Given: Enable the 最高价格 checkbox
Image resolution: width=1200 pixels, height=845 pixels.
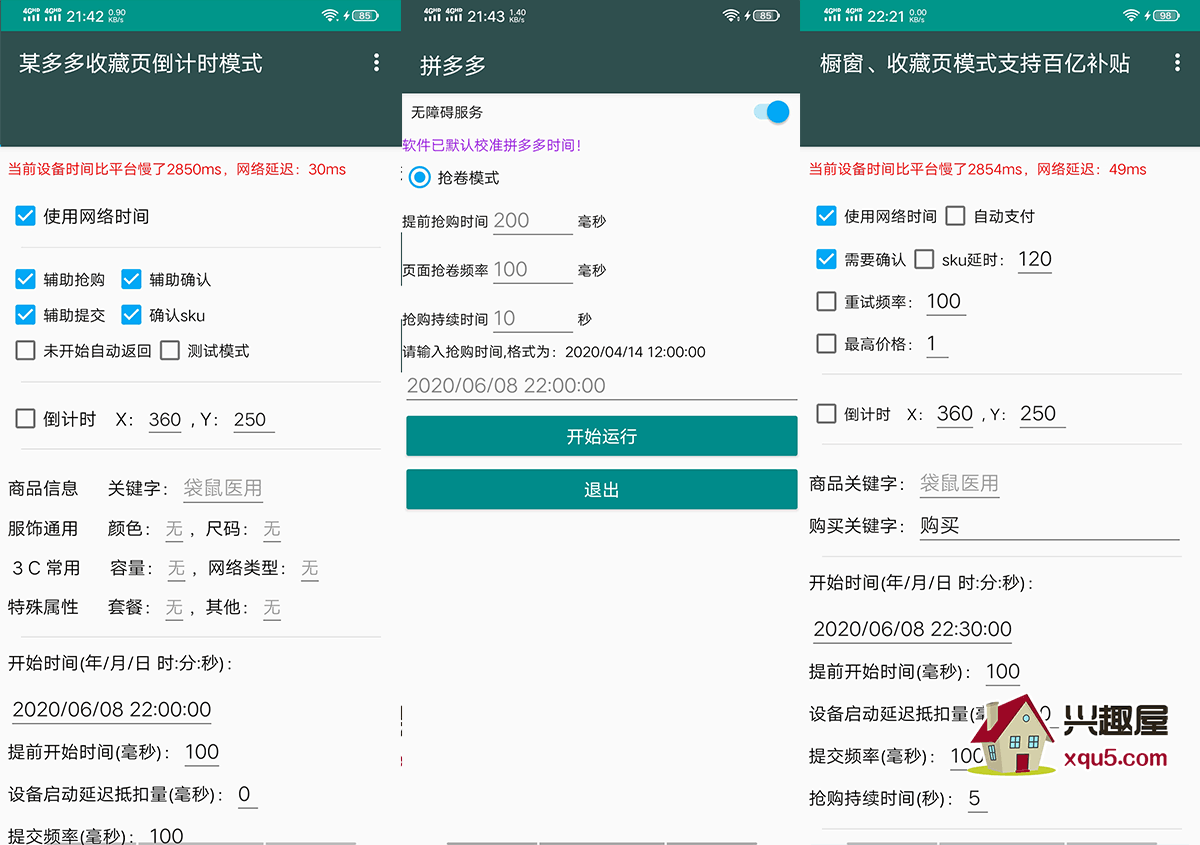Looking at the screenshot, I should click(826, 344).
